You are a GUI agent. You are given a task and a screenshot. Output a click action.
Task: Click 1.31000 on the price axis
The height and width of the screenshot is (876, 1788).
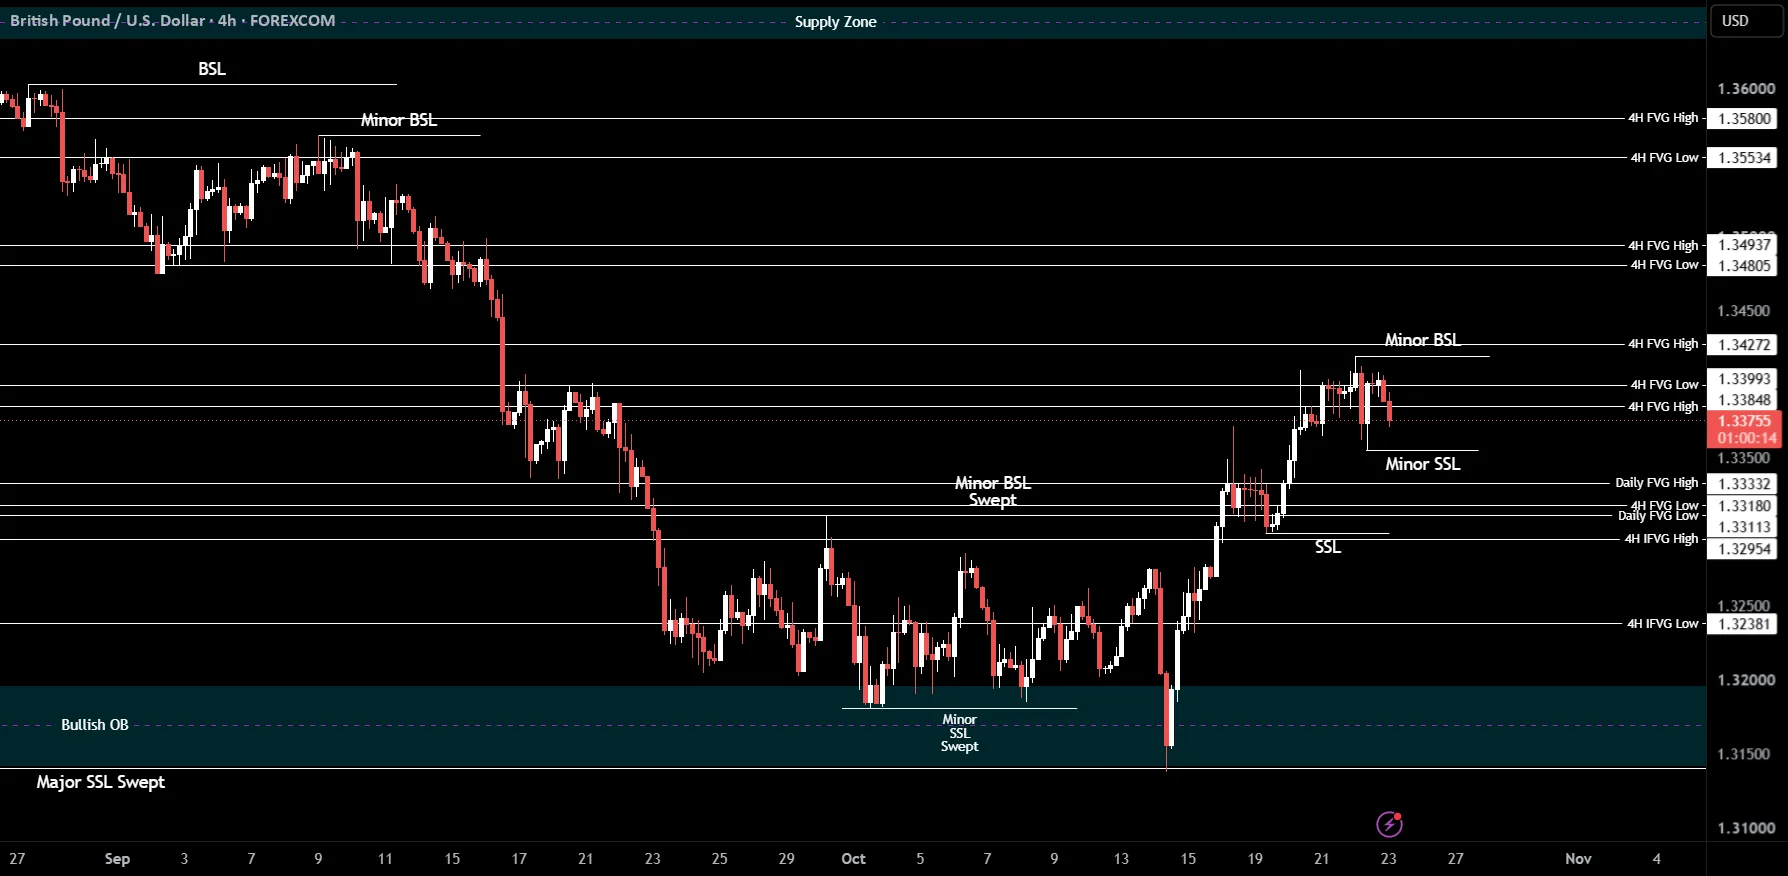click(x=1746, y=828)
